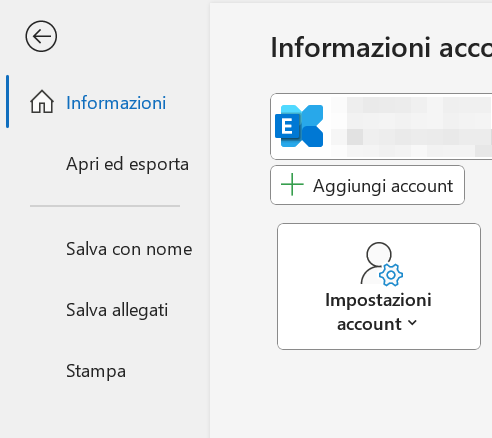Open the Stampa page

96,371
